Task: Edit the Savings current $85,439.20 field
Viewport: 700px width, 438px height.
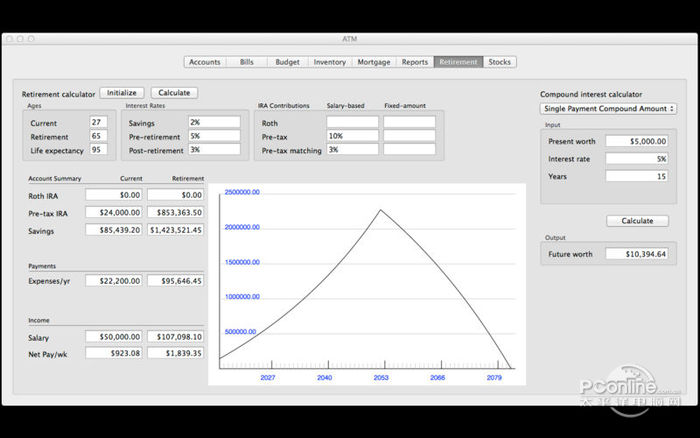Action: pos(114,230)
